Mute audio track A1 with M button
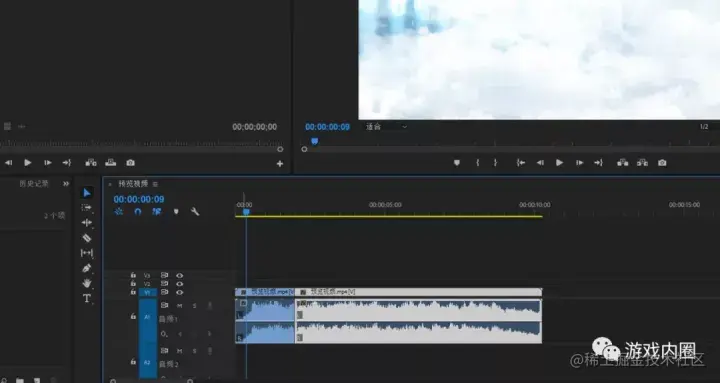The image size is (720, 383). (180, 306)
